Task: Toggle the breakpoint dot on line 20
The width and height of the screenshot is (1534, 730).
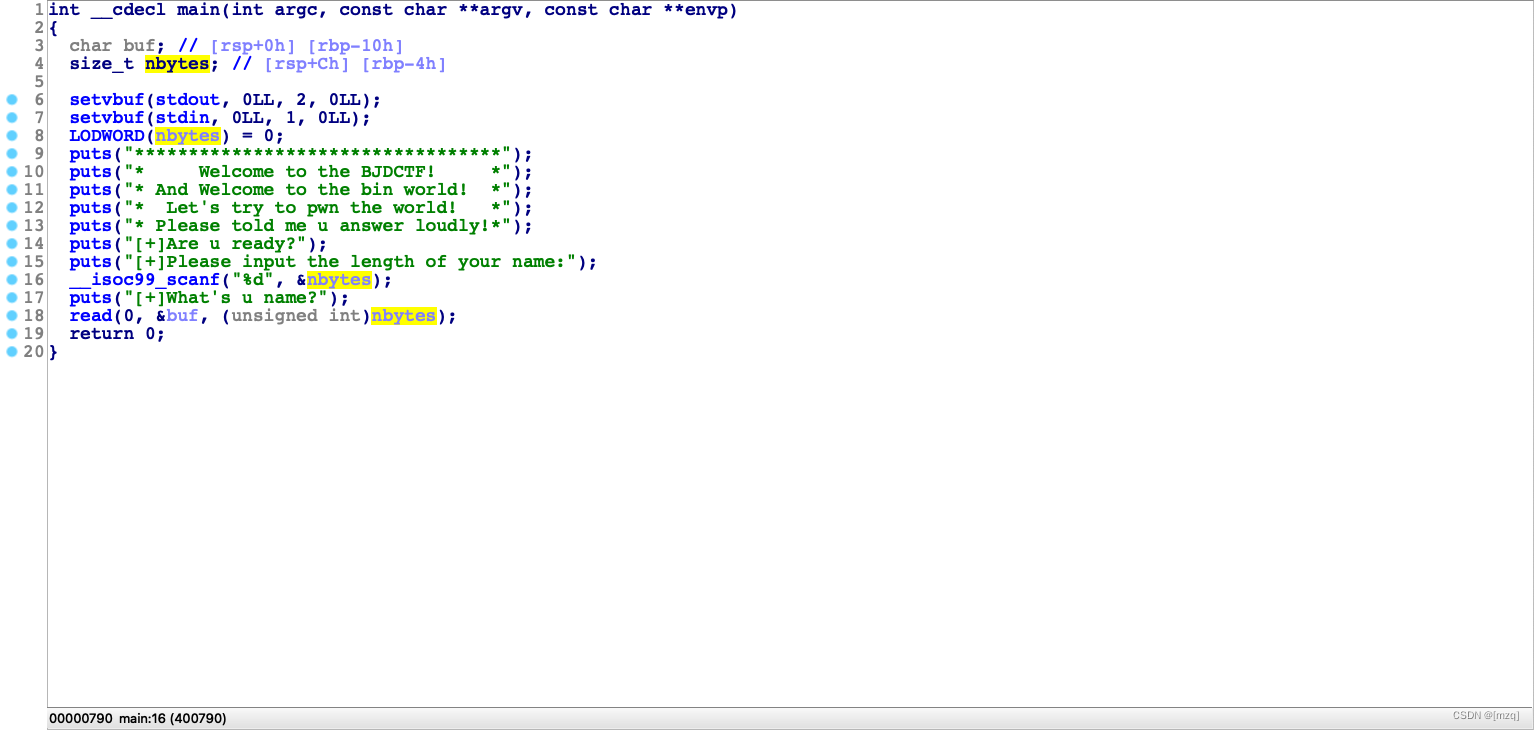Action: pyautogui.click(x=12, y=352)
